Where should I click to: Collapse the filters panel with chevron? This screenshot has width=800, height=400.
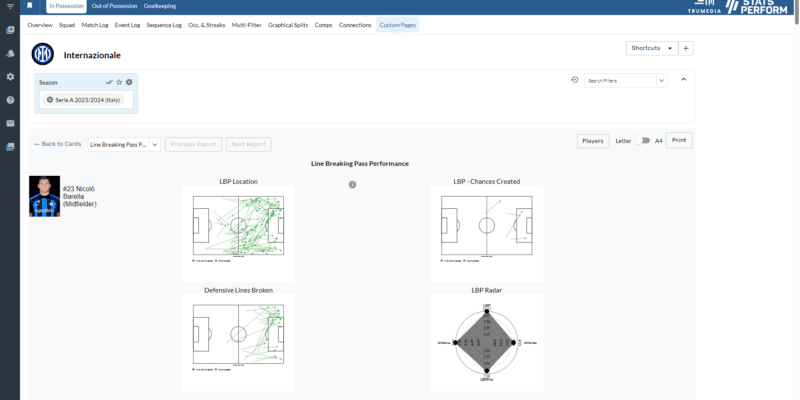pyautogui.click(x=684, y=79)
